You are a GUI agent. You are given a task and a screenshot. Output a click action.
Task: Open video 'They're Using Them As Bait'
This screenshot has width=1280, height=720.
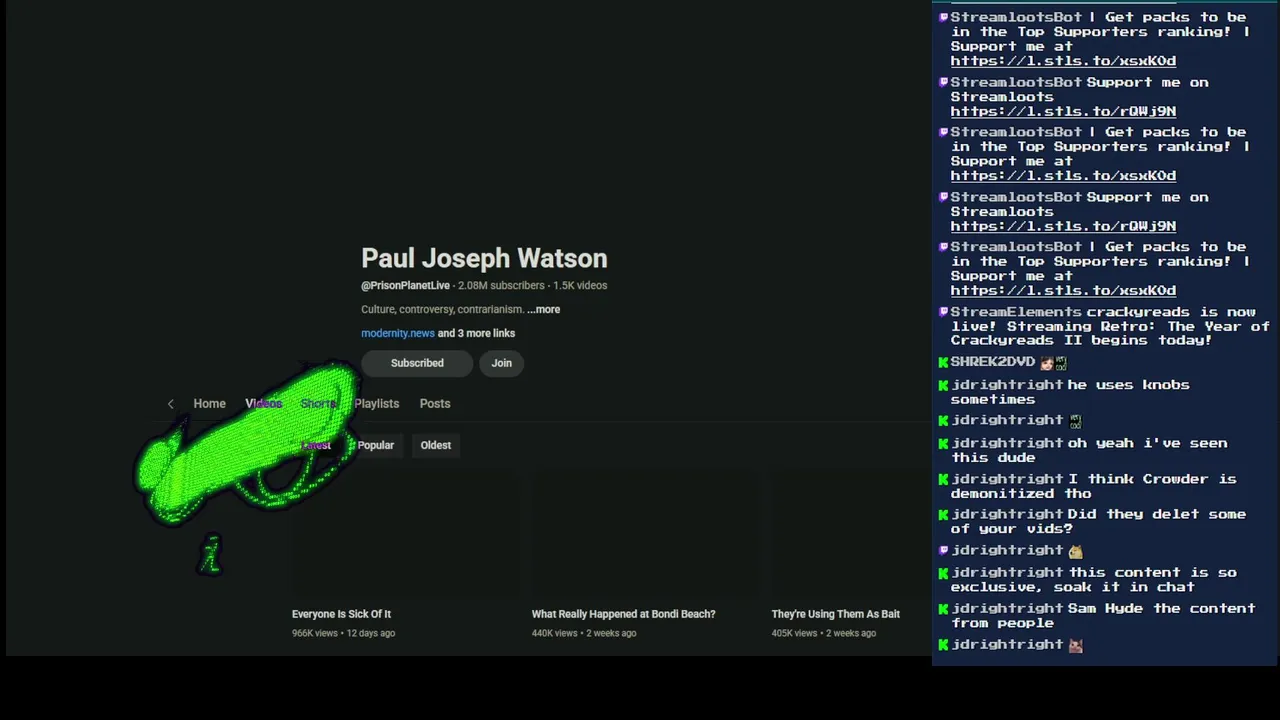(x=835, y=614)
